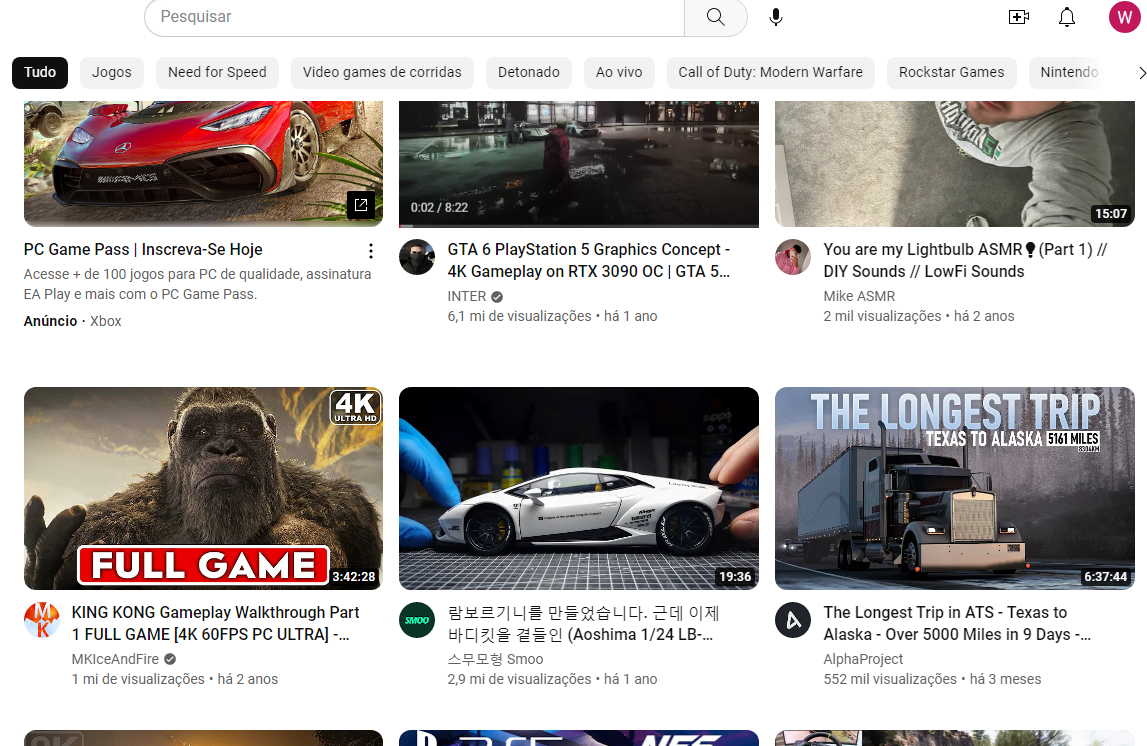Open the create video icon
Image resolution: width=1147 pixels, height=746 pixels.
[x=1019, y=17]
